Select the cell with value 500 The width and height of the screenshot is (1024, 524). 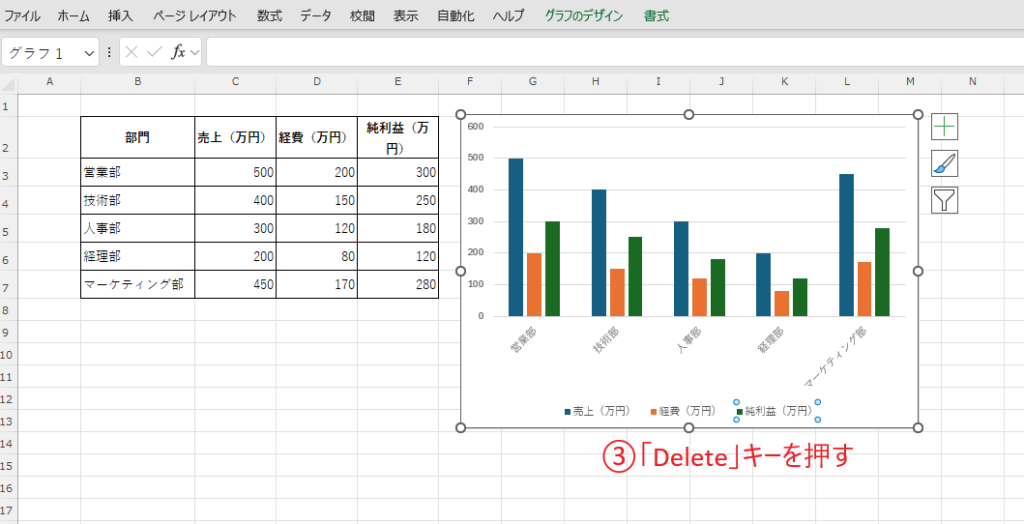(235, 172)
